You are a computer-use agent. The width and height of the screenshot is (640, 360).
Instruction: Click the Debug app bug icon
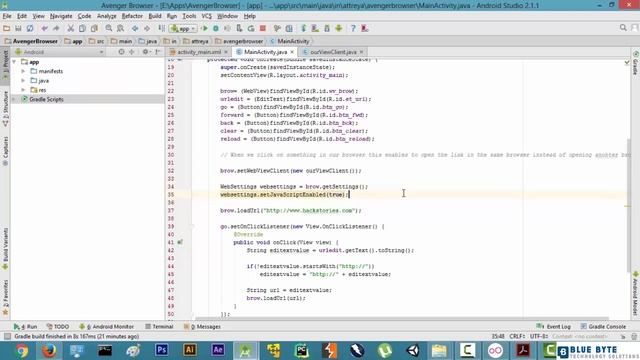216,28
